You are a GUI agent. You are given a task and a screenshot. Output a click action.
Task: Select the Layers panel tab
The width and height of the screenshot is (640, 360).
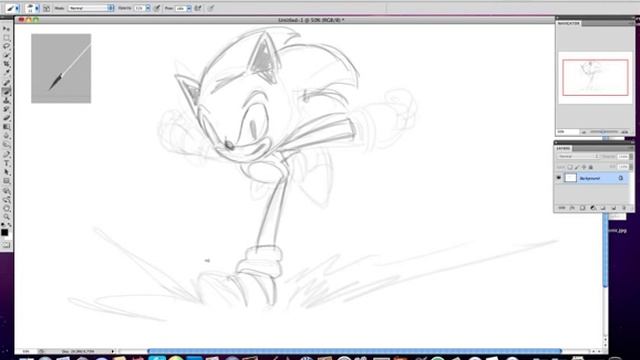tap(563, 148)
